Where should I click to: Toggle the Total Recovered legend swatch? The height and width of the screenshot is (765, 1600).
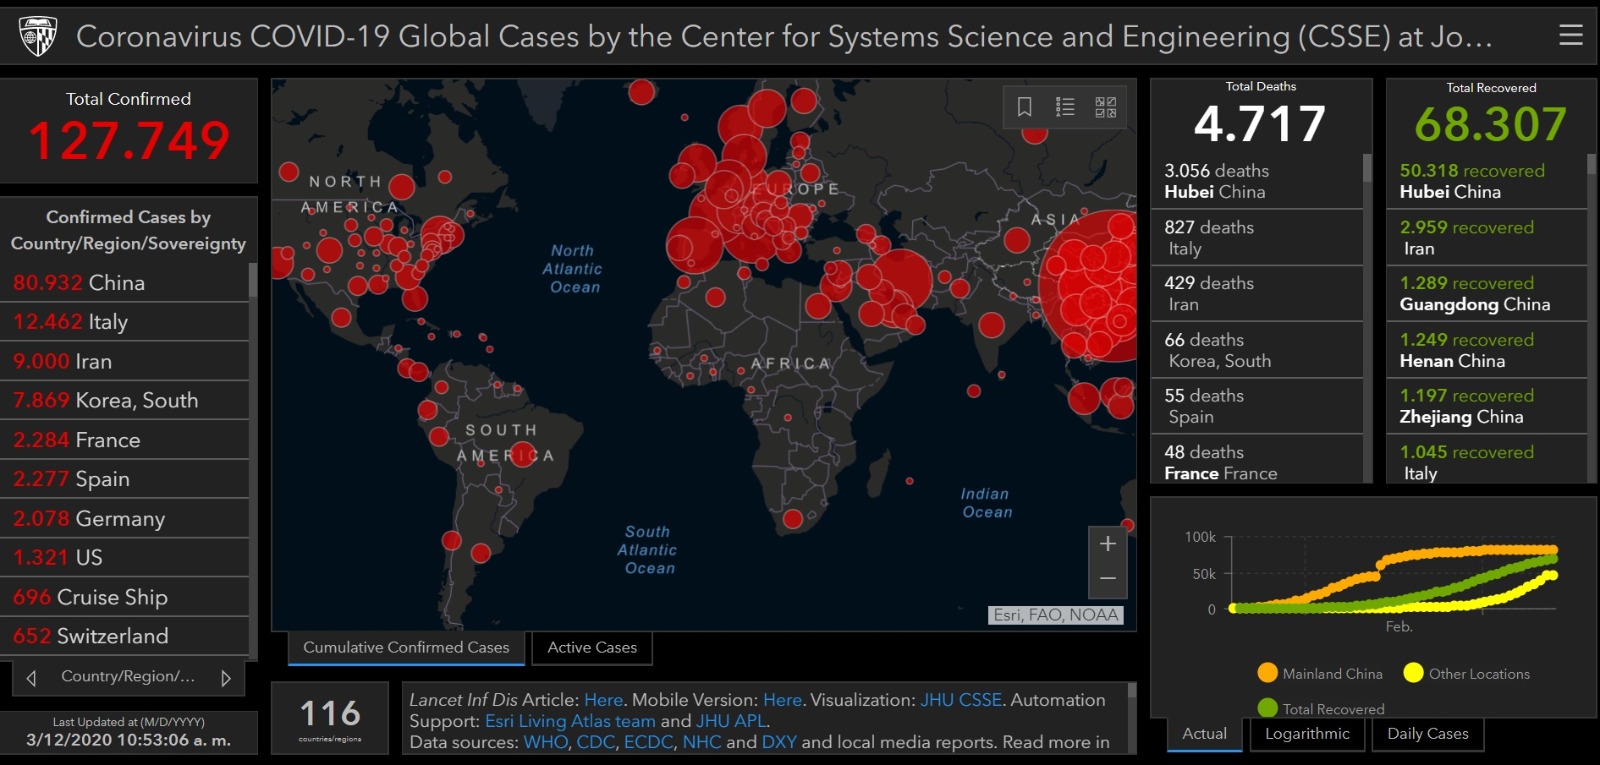1267,708
